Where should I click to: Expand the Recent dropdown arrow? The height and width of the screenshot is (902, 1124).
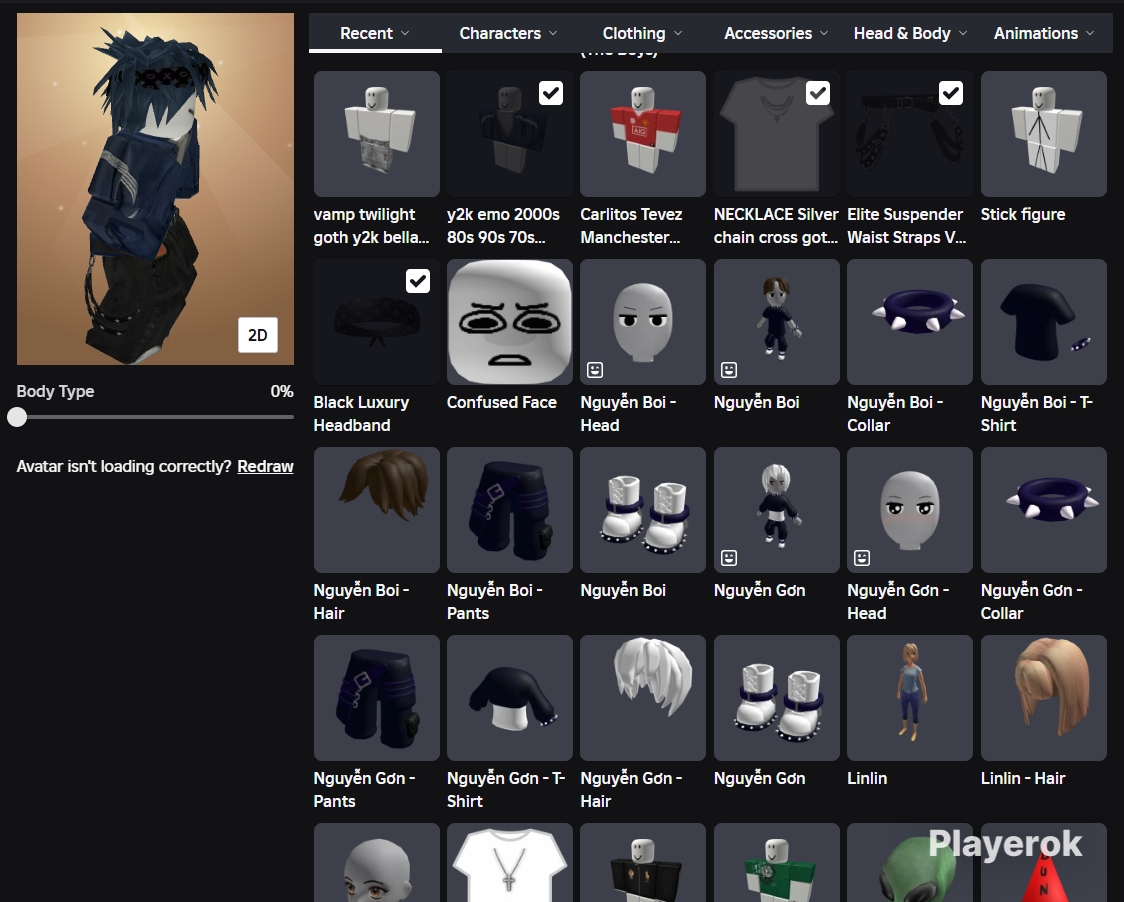pos(405,34)
